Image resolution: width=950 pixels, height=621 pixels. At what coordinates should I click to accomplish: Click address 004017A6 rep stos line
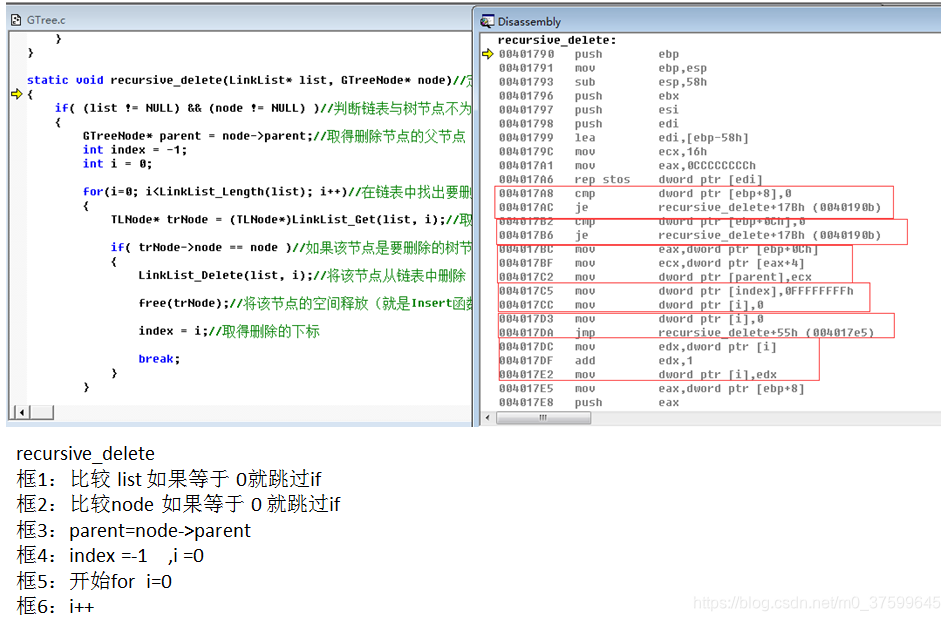[631, 179]
